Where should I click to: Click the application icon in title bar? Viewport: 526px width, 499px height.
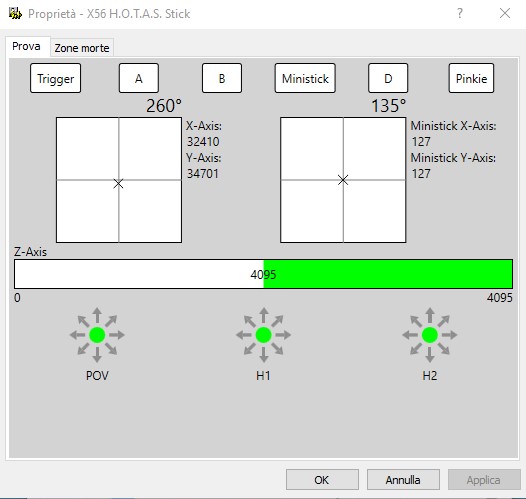tap(15, 13)
